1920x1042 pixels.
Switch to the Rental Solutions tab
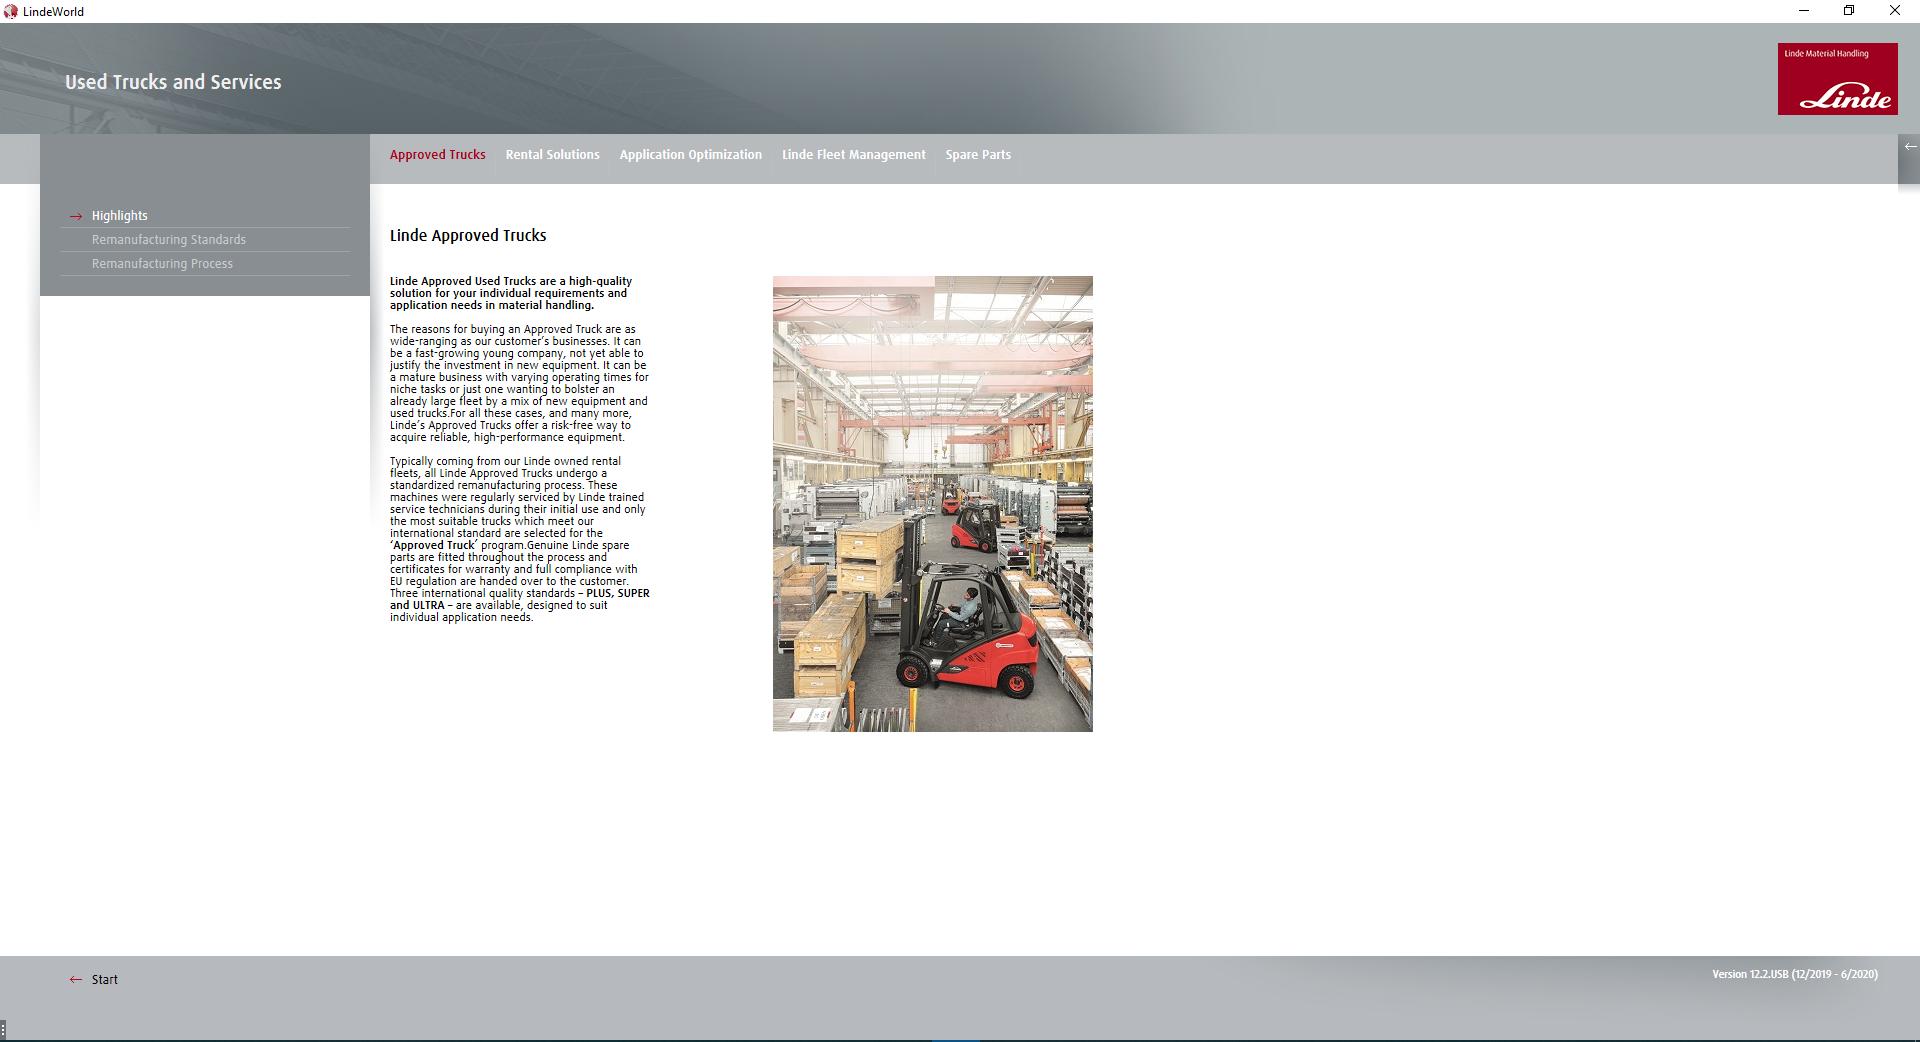pos(552,154)
